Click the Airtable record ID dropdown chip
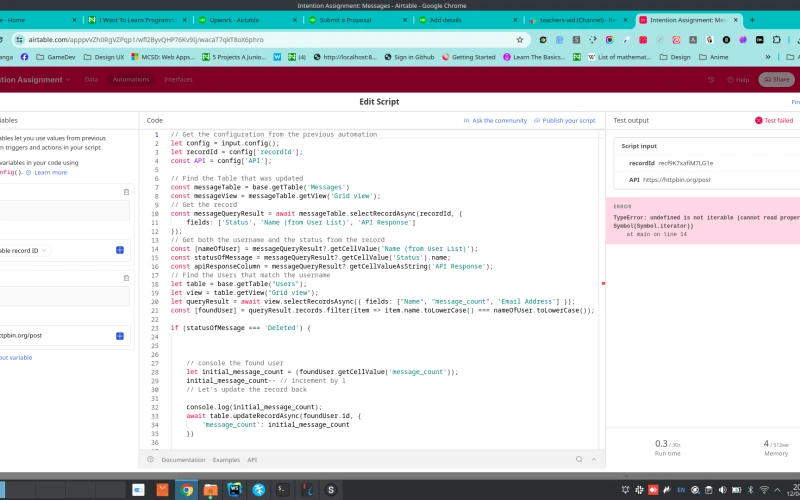Image resolution: width=800 pixels, height=500 pixels. coord(23,251)
